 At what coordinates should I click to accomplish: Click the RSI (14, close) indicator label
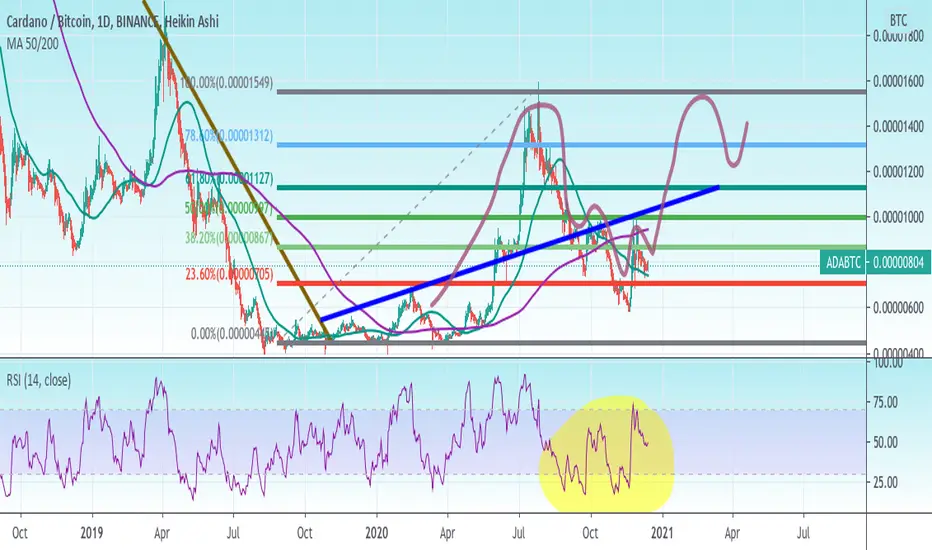click(39, 380)
